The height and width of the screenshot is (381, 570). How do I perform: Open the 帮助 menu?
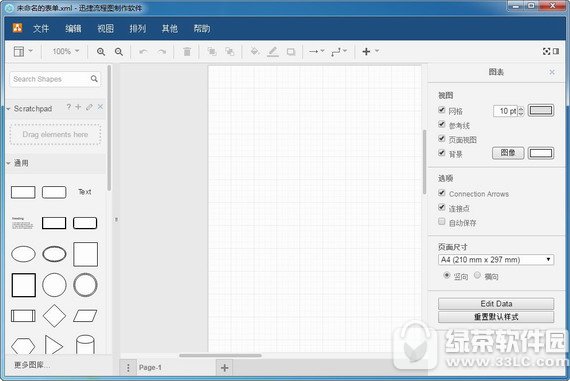tap(202, 28)
